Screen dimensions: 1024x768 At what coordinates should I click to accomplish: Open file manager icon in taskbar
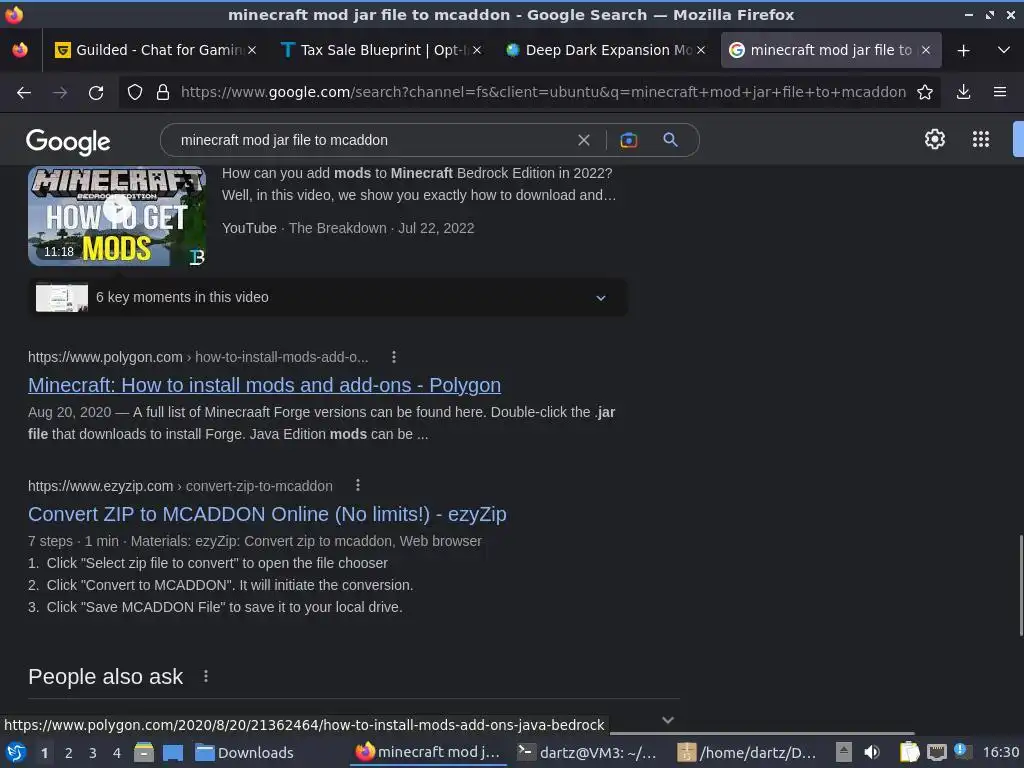[144, 752]
